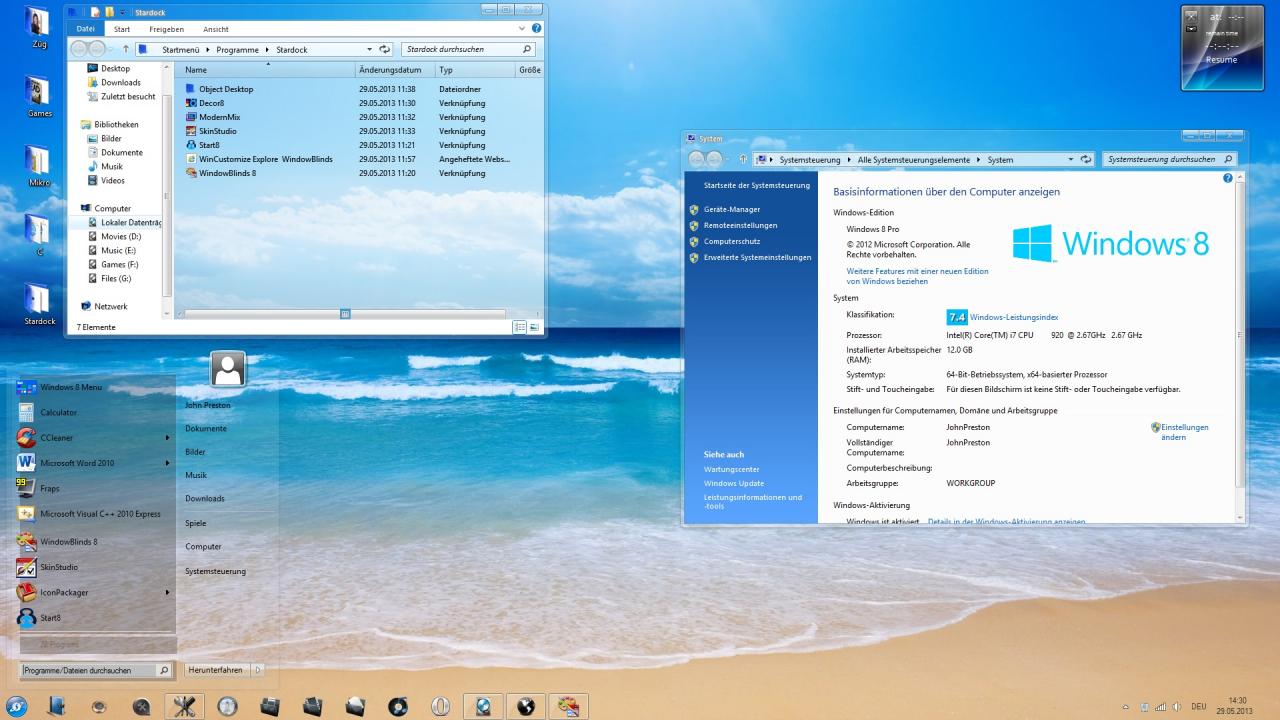
Task: Click 'Einstellungen ändern' link
Action: 1184,432
